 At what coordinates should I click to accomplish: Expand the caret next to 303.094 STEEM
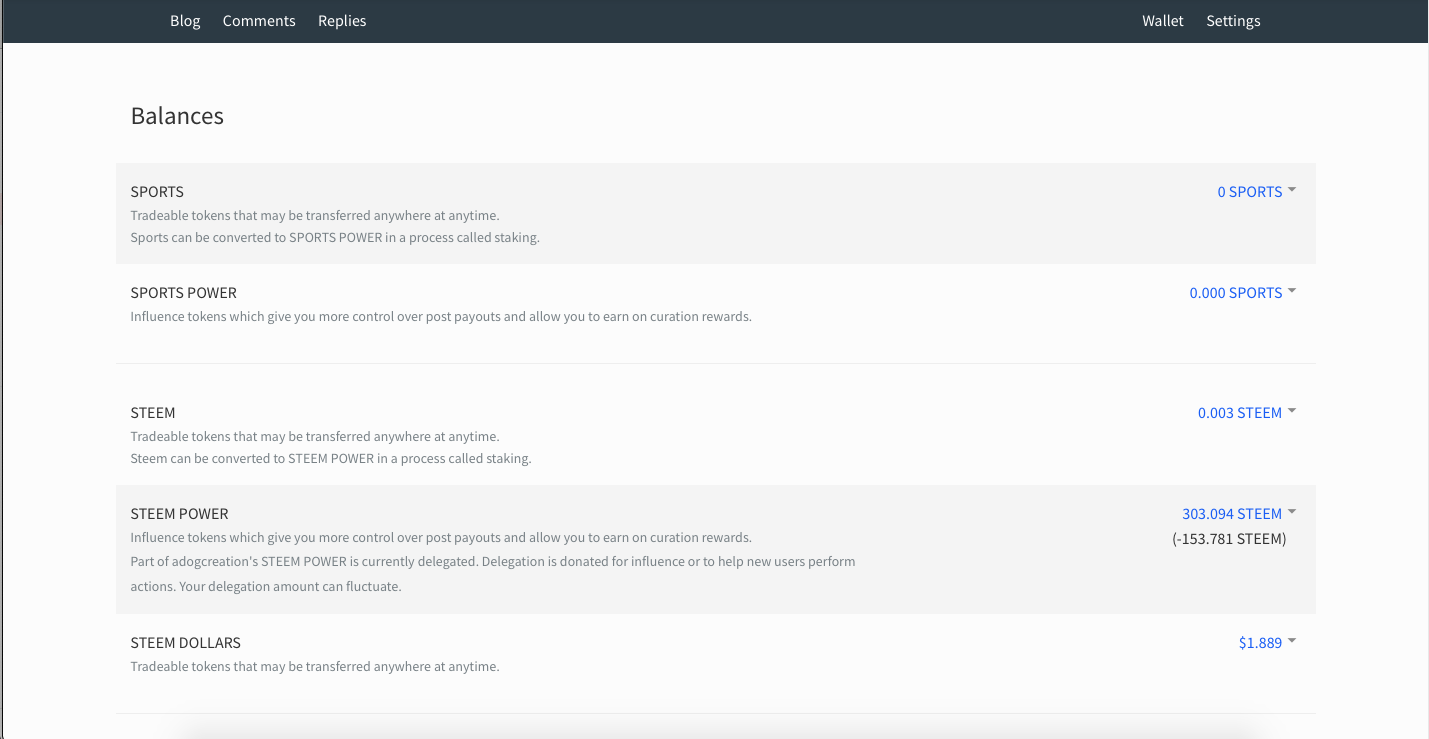(1292, 512)
